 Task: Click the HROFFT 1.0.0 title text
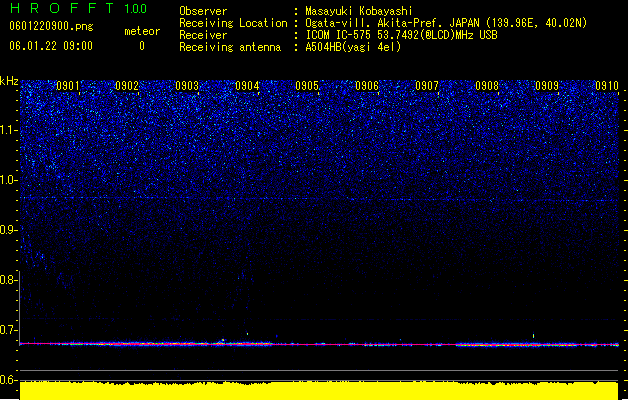[78, 8]
